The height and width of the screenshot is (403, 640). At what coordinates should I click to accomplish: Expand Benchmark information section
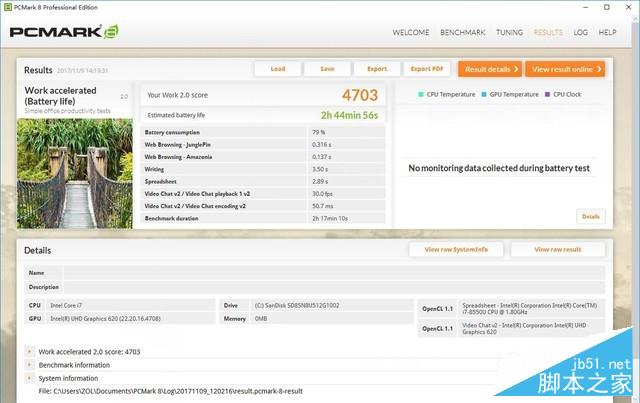(29, 364)
